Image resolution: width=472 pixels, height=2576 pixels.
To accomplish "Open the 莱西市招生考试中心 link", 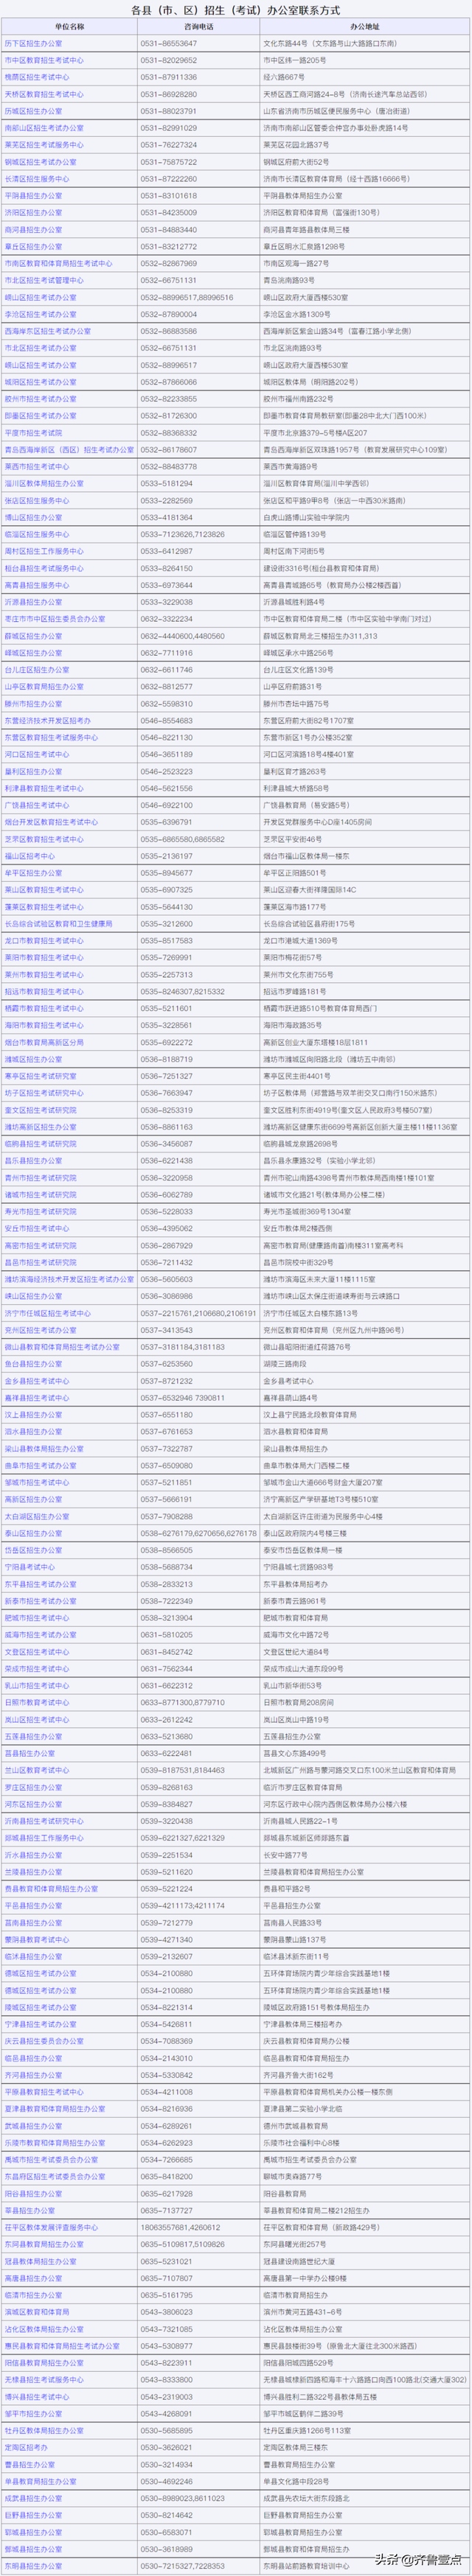I will [37, 466].
